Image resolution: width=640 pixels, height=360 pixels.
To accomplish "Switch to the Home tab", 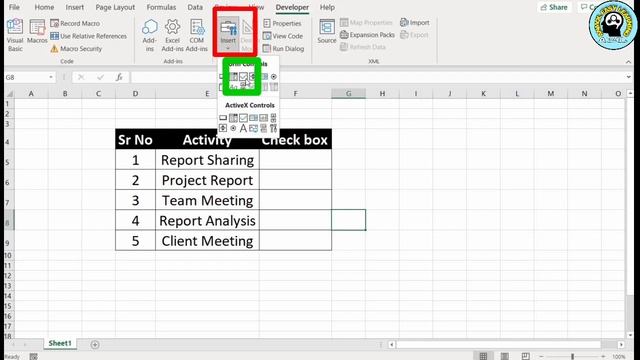I will coord(44,7).
